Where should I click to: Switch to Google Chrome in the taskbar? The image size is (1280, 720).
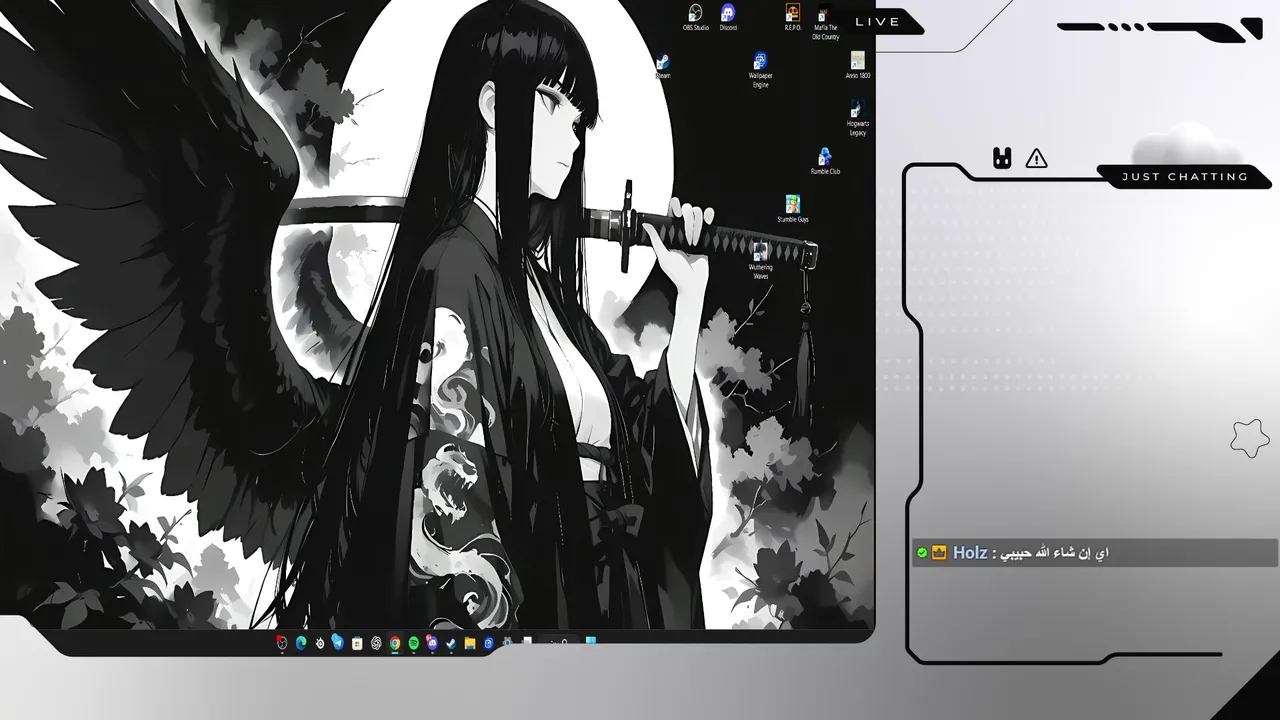coord(395,643)
